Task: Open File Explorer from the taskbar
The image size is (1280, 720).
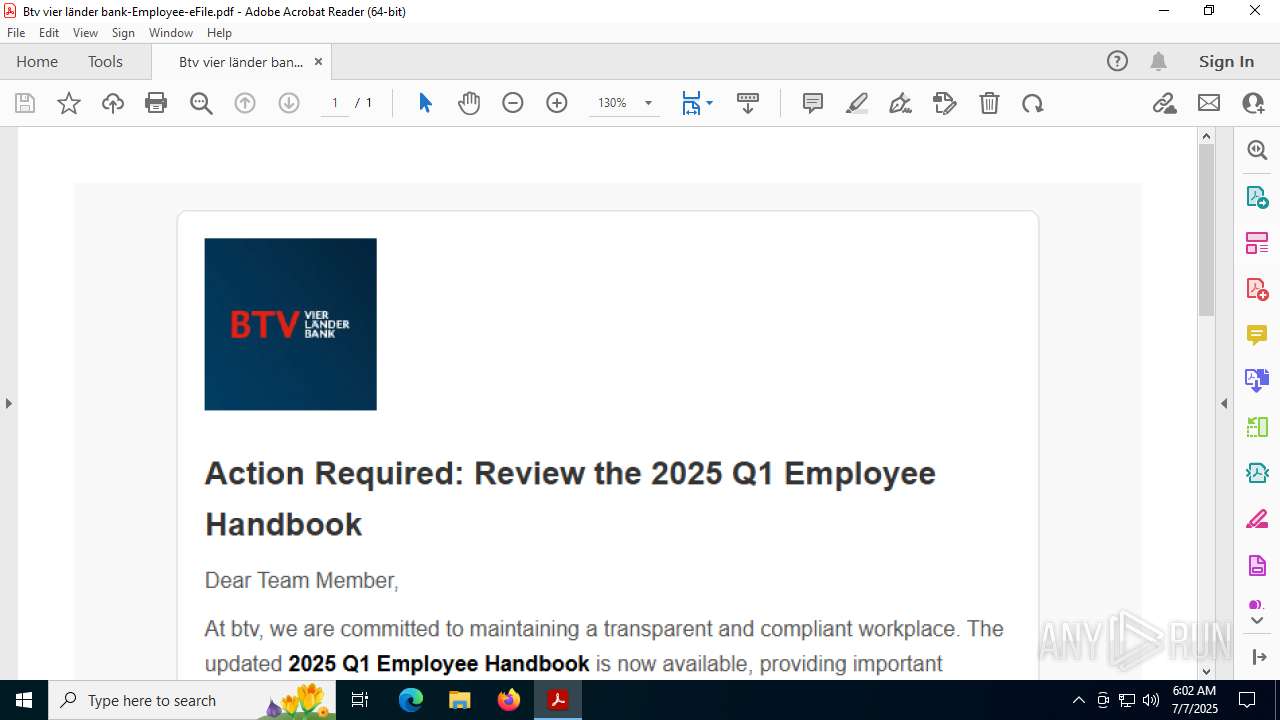Action: (460, 700)
